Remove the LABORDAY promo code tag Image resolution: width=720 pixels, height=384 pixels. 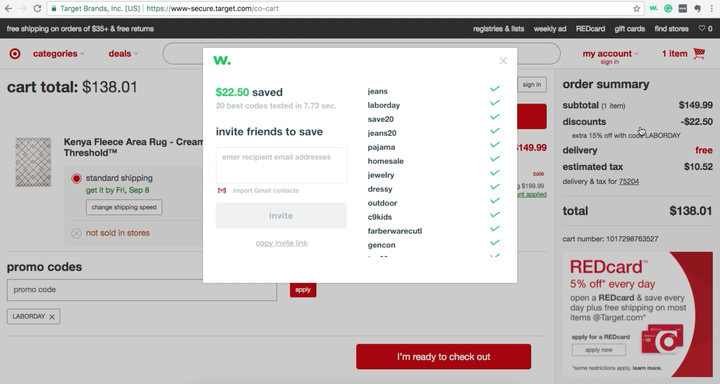[52, 316]
